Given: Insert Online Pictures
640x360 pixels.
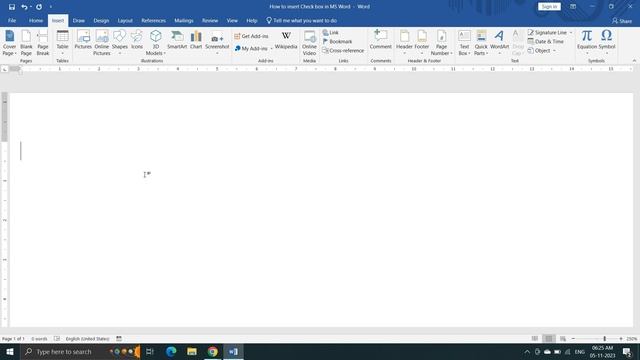Looking at the screenshot, I should pos(102,42).
